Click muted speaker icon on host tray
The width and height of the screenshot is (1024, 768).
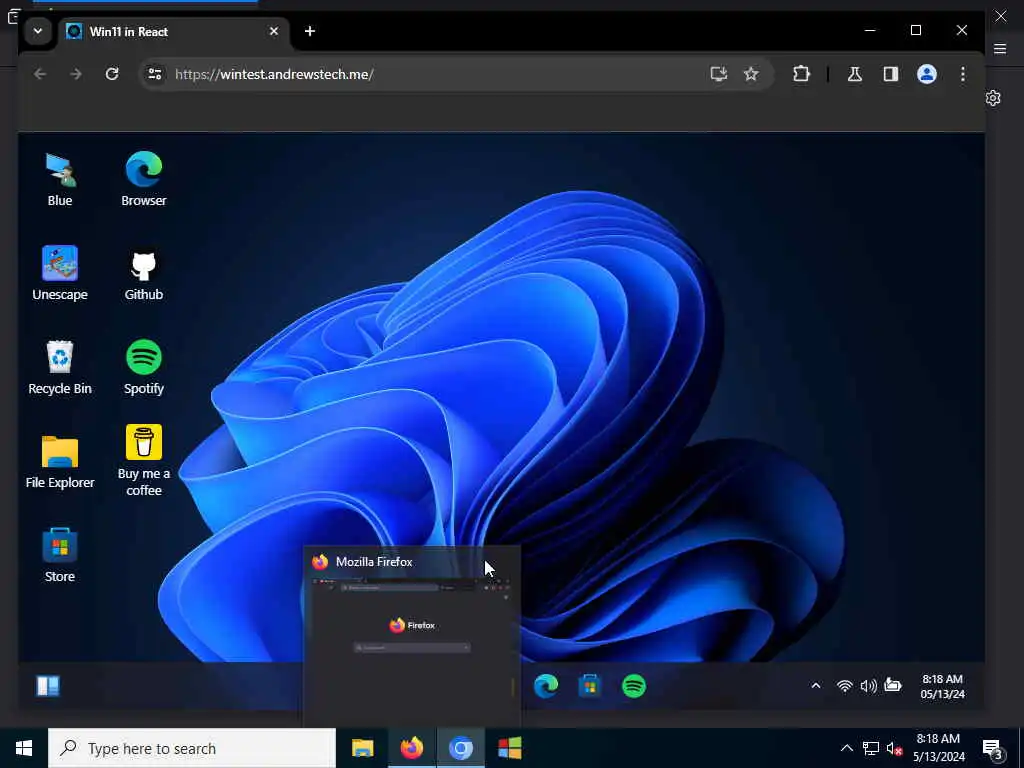[894, 748]
